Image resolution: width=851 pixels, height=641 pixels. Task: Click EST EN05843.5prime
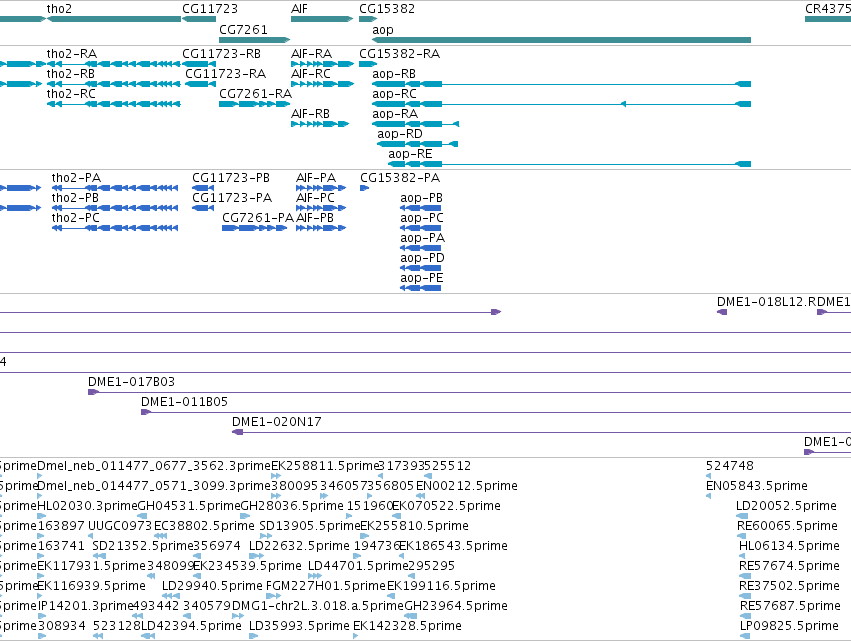click(x=757, y=486)
